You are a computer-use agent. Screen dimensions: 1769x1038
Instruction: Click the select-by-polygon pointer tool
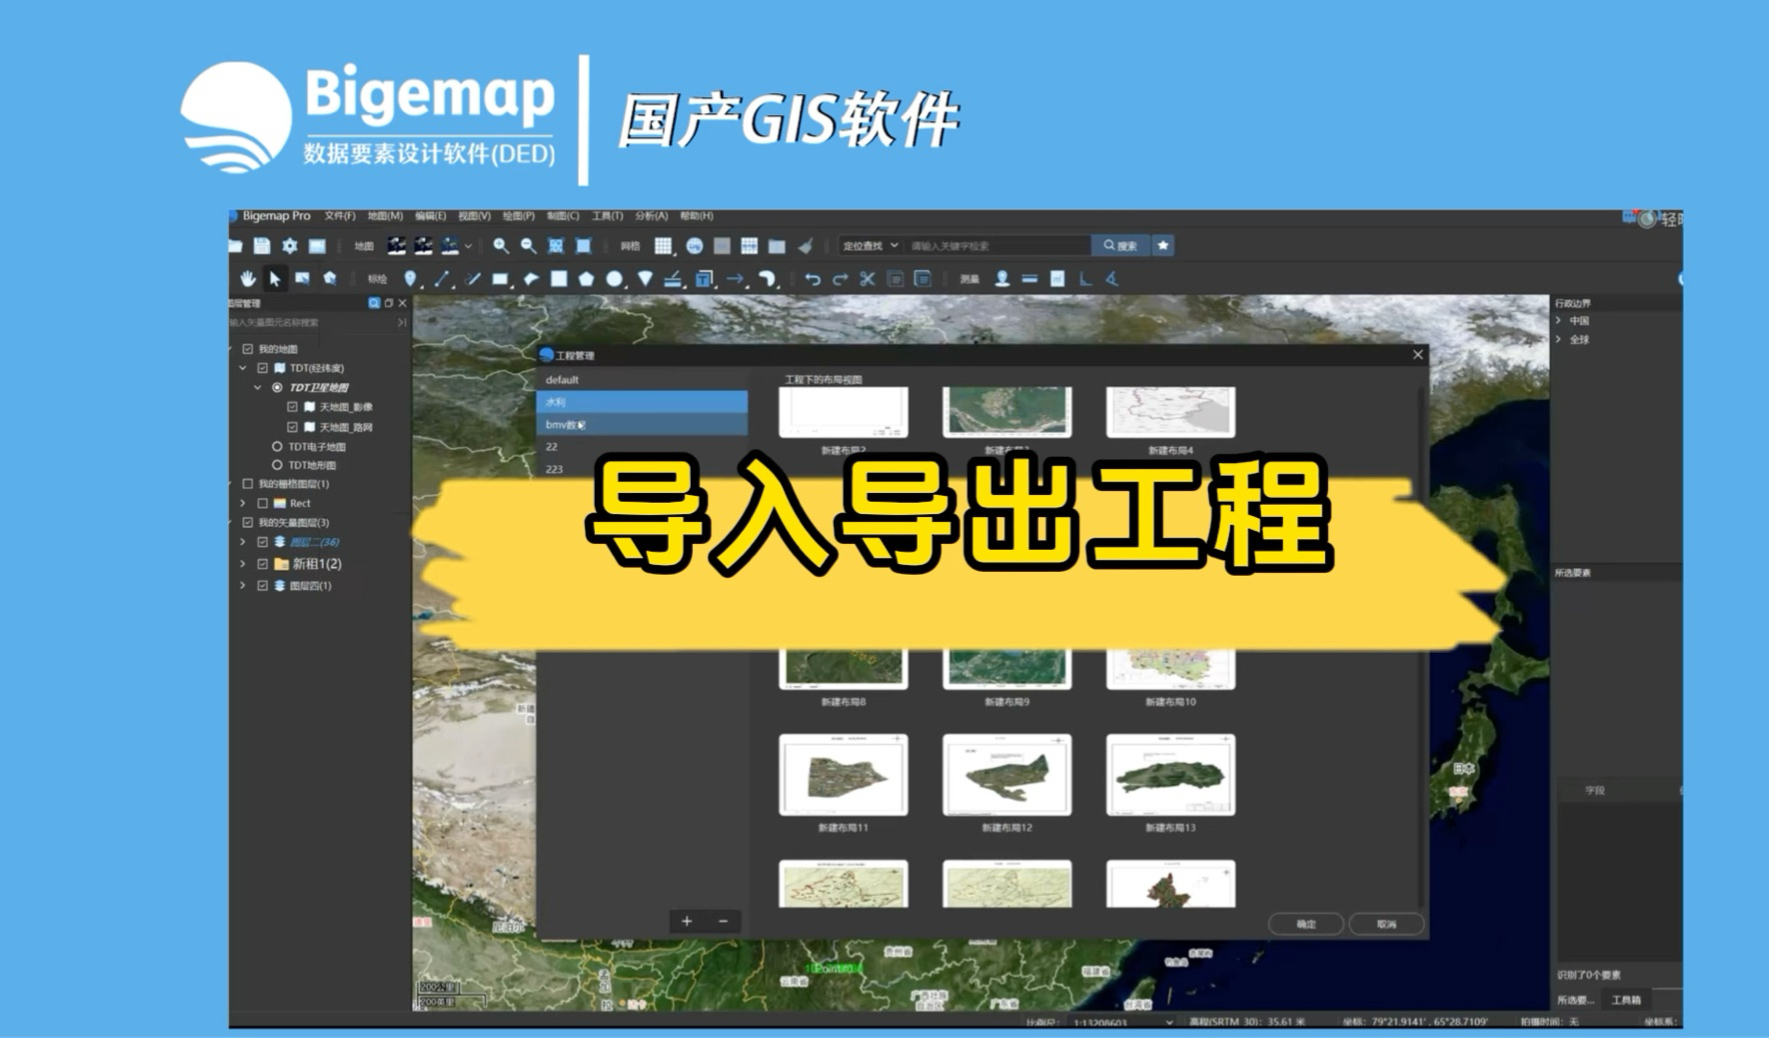330,279
